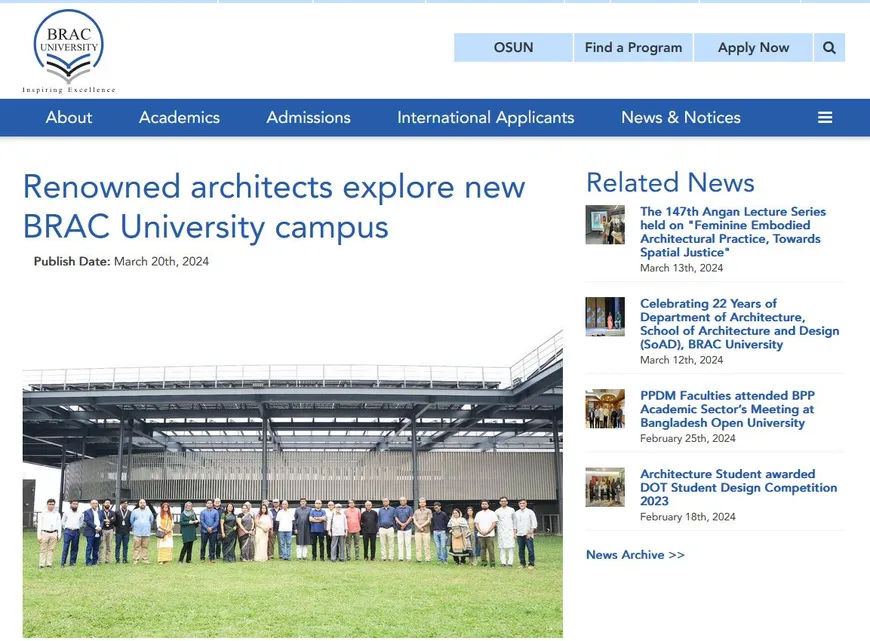This screenshot has height=641, width=870.
Task: Click the architects group photo
Action: 292,484
